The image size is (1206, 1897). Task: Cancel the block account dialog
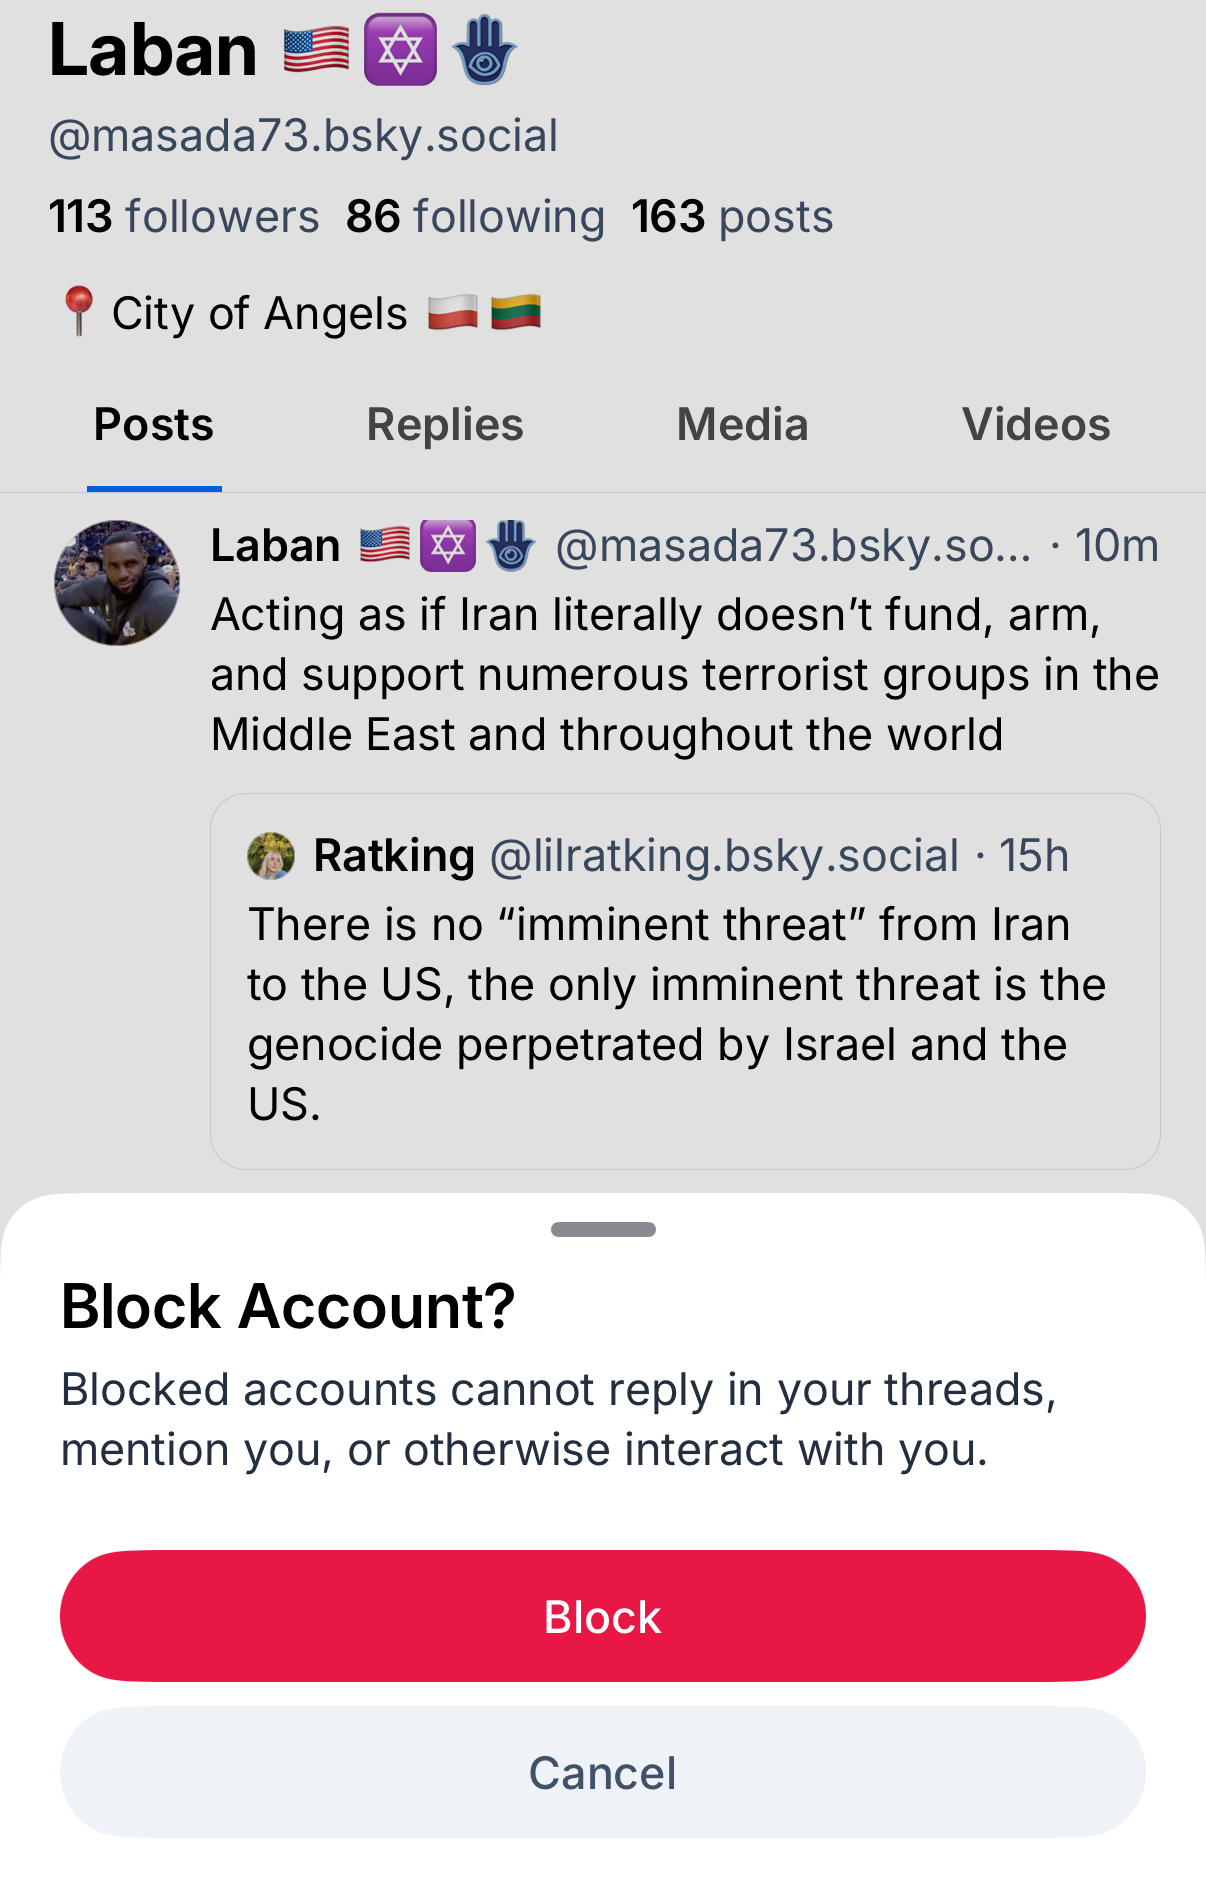(602, 1772)
